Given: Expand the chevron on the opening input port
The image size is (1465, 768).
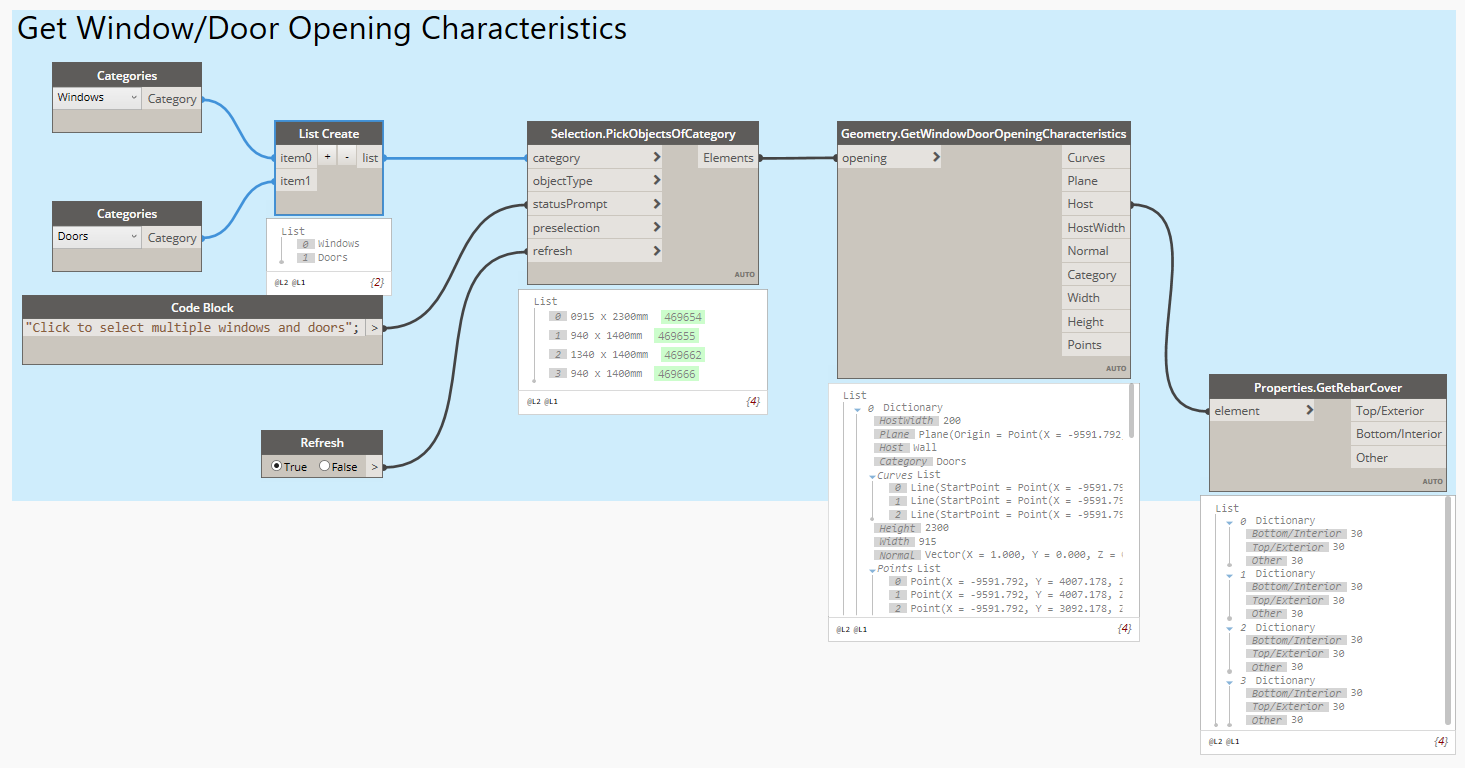Looking at the screenshot, I should point(935,158).
